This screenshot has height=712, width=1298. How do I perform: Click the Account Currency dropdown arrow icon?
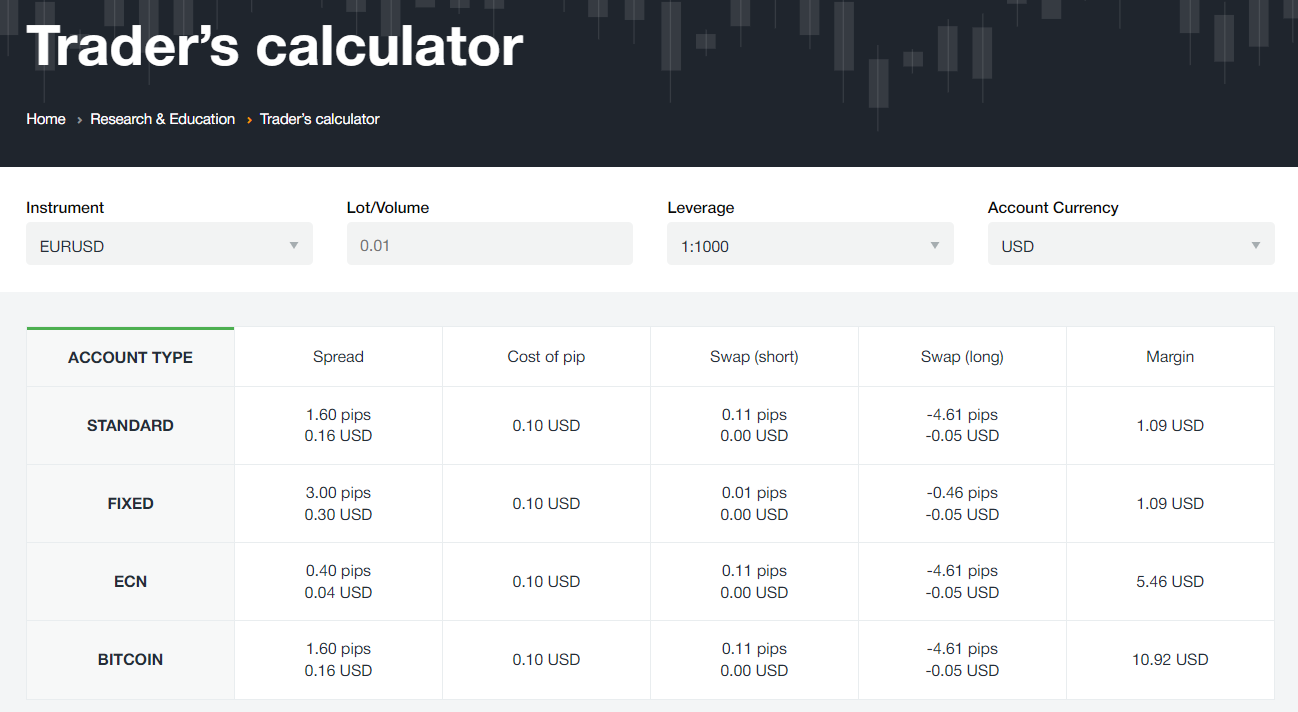click(x=1256, y=246)
